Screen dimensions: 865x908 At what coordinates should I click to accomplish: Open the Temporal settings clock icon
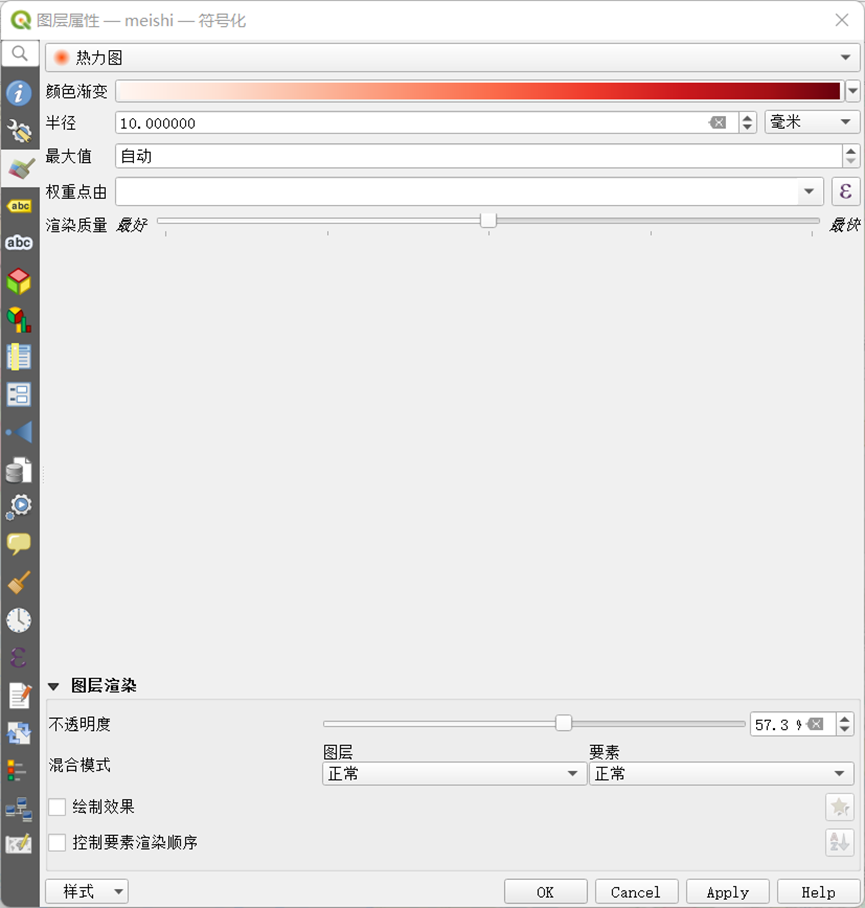pyautogui.click(x=20, y=619)
